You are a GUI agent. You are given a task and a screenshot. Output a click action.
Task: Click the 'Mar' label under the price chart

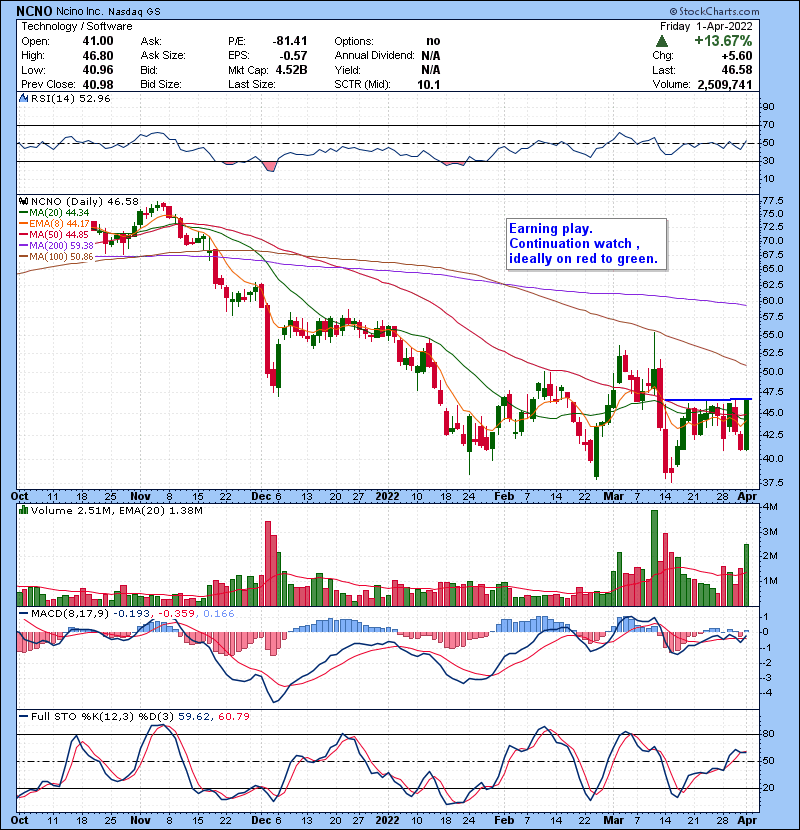tap(614, 497)
